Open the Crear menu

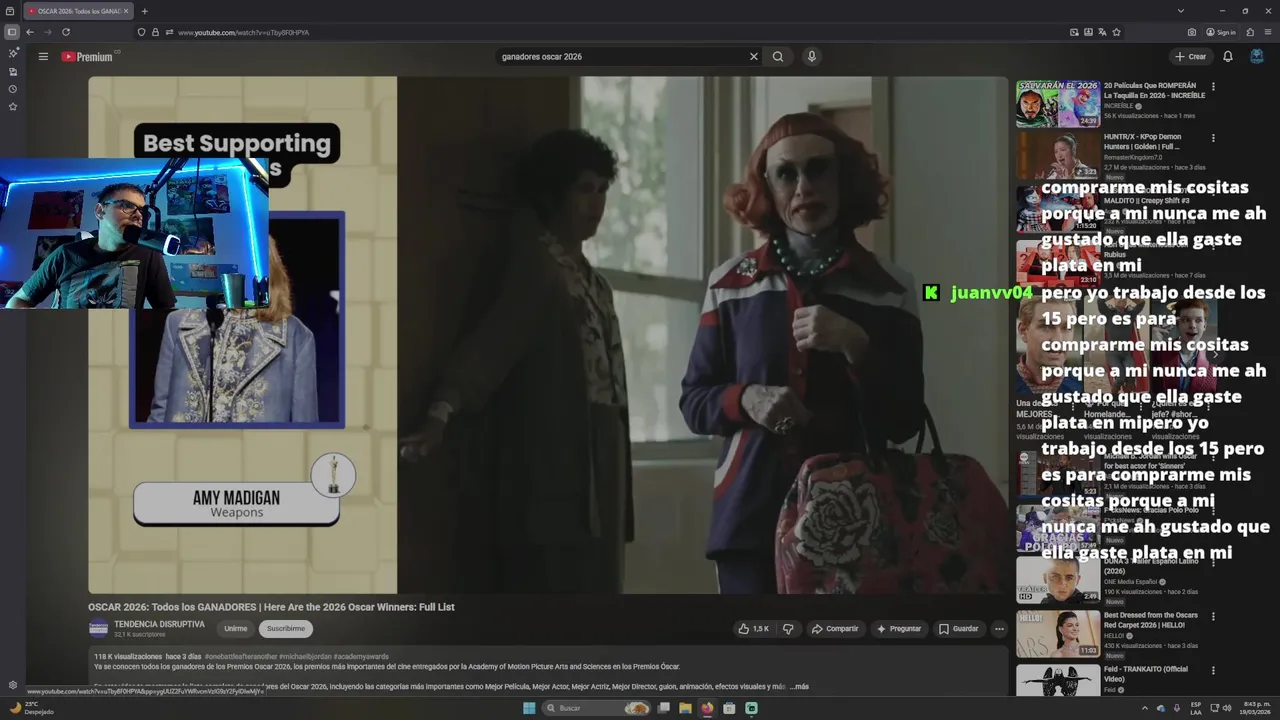(1191, 57)
